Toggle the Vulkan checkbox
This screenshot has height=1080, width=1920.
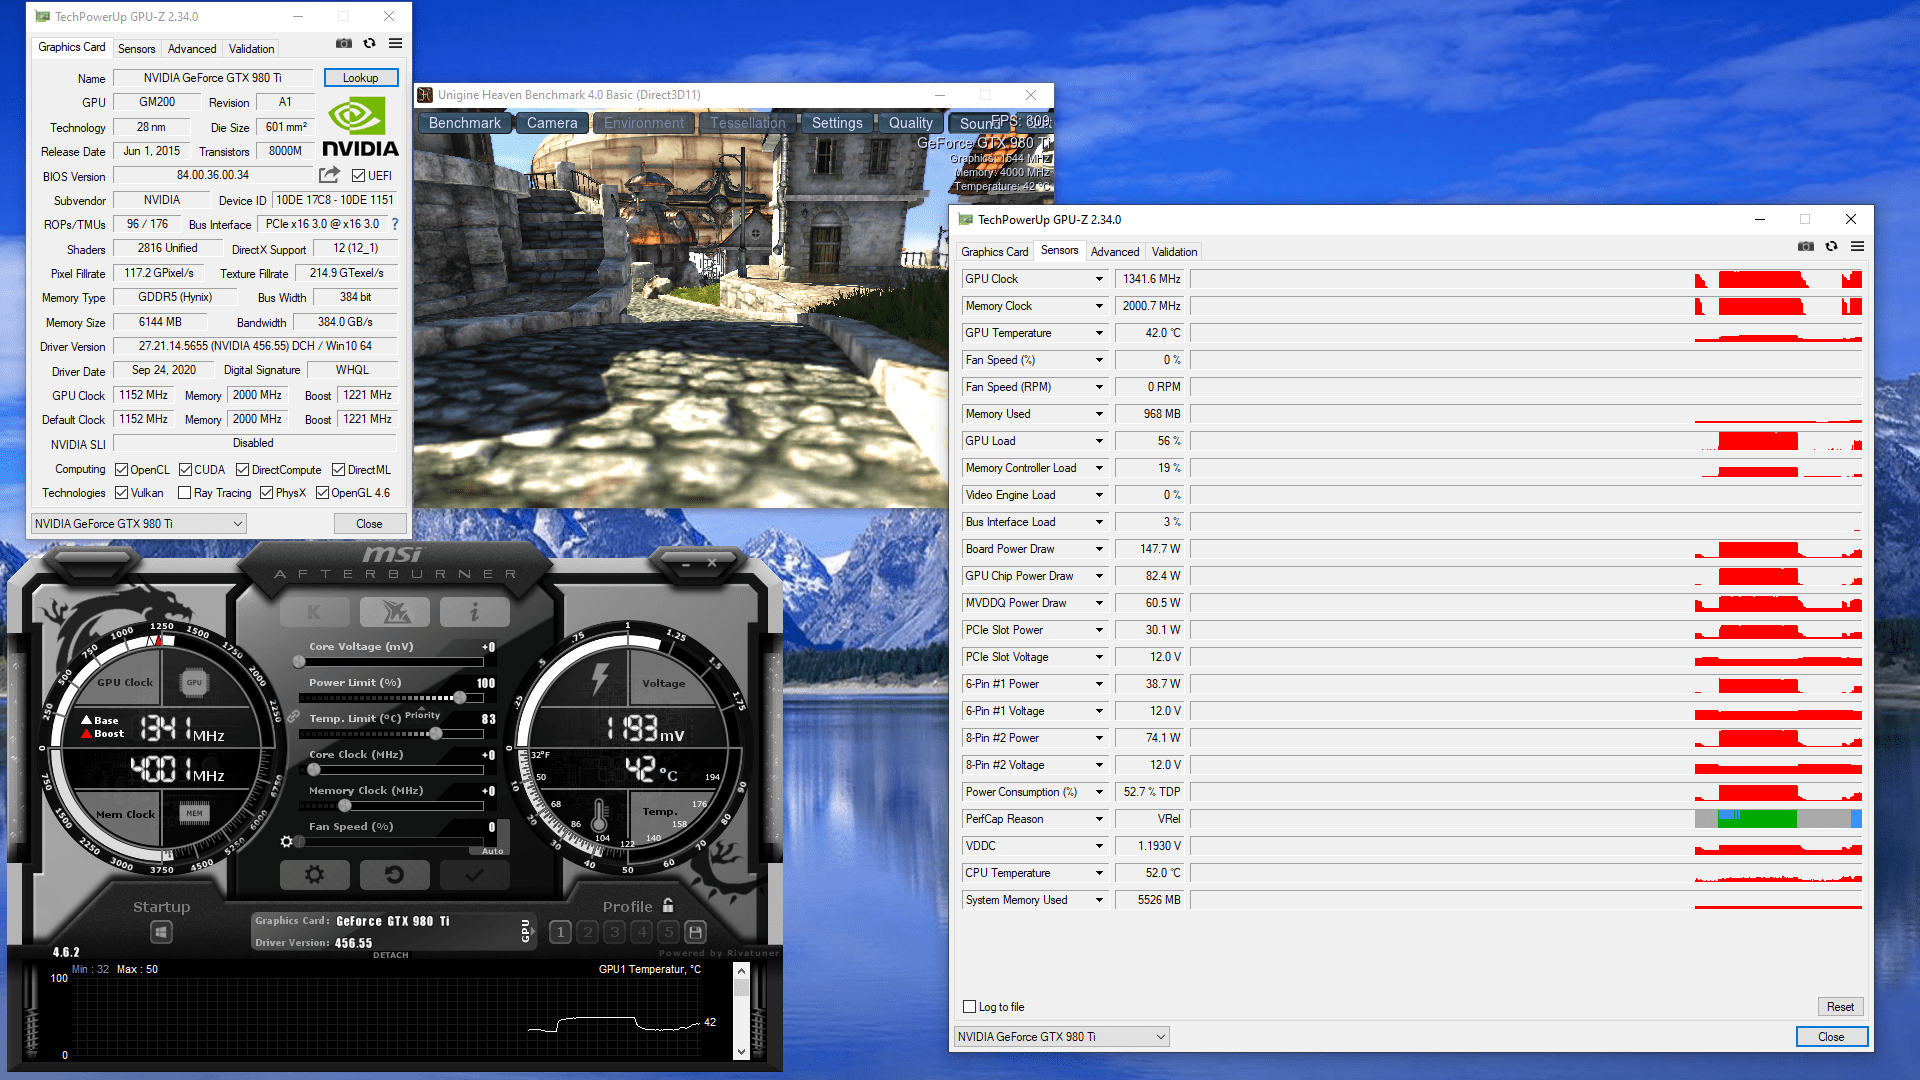(121, 493)
